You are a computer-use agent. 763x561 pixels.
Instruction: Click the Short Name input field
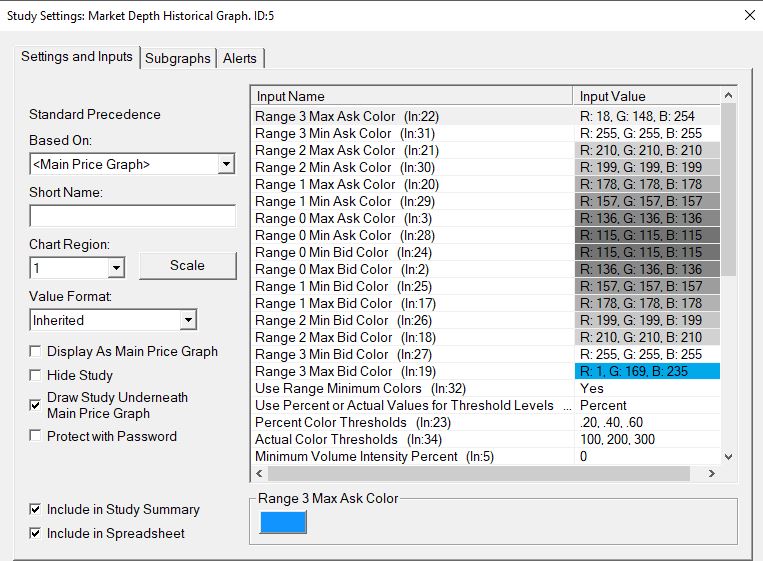coord(132,216)
